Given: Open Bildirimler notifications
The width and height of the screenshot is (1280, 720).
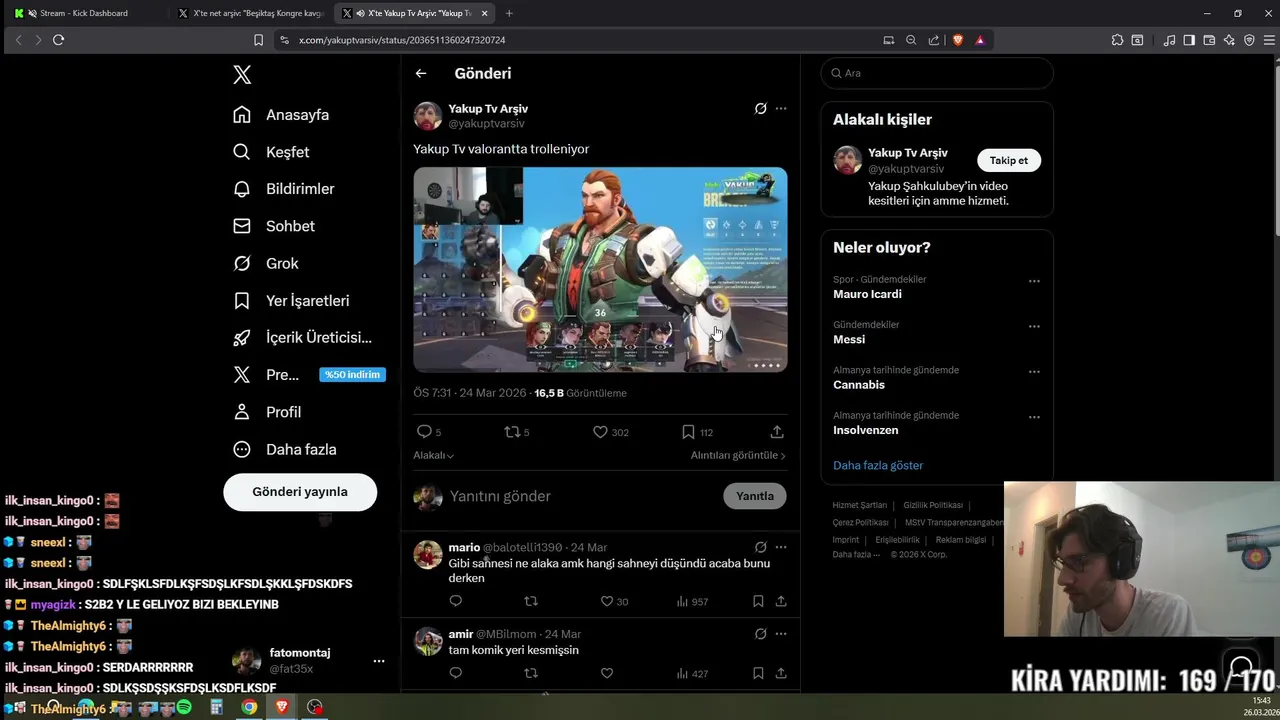Looking at the screenshot, I should 284,189.
